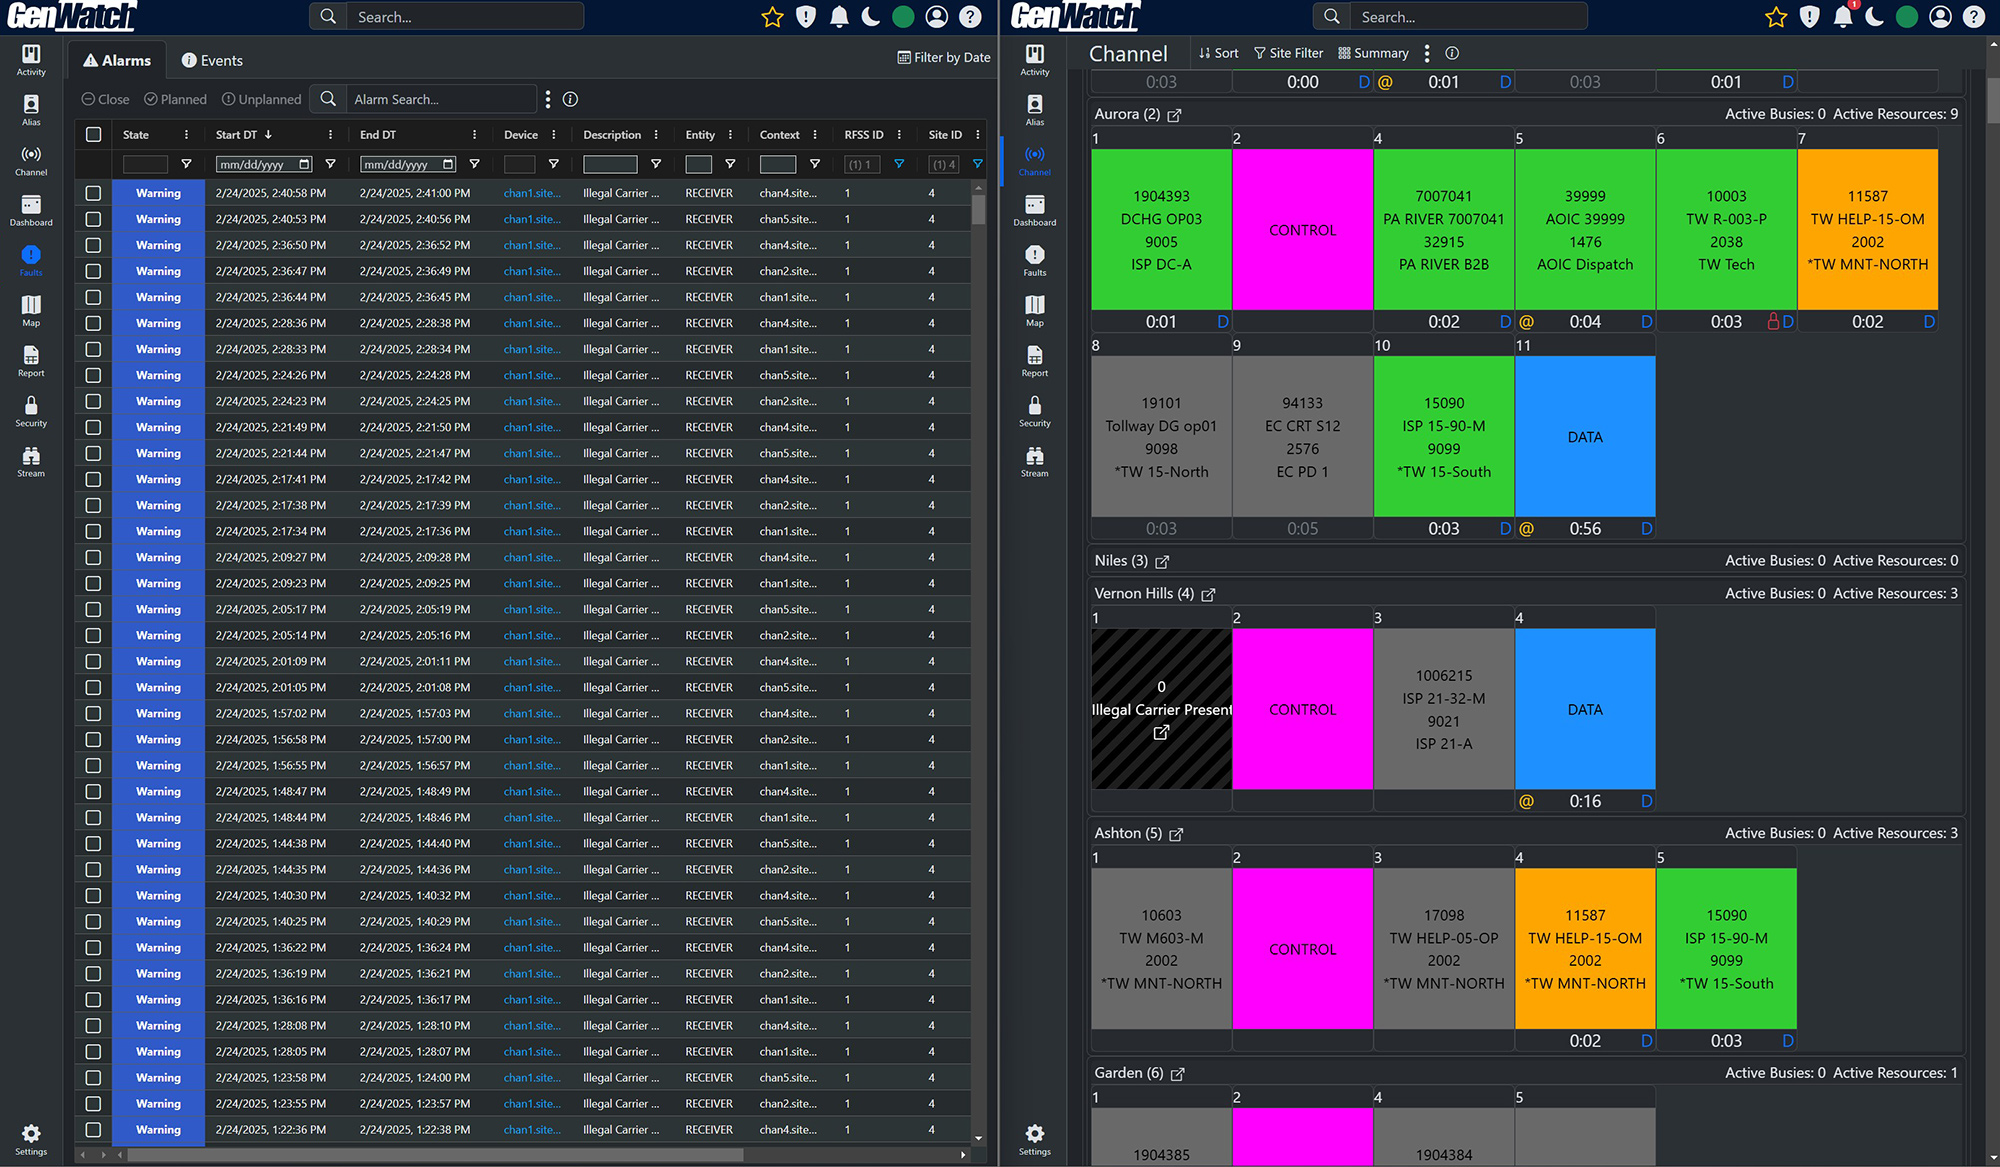Click the favorites star in right header
Viewport: 2000px width, 1167px height.
point(1775,16)
